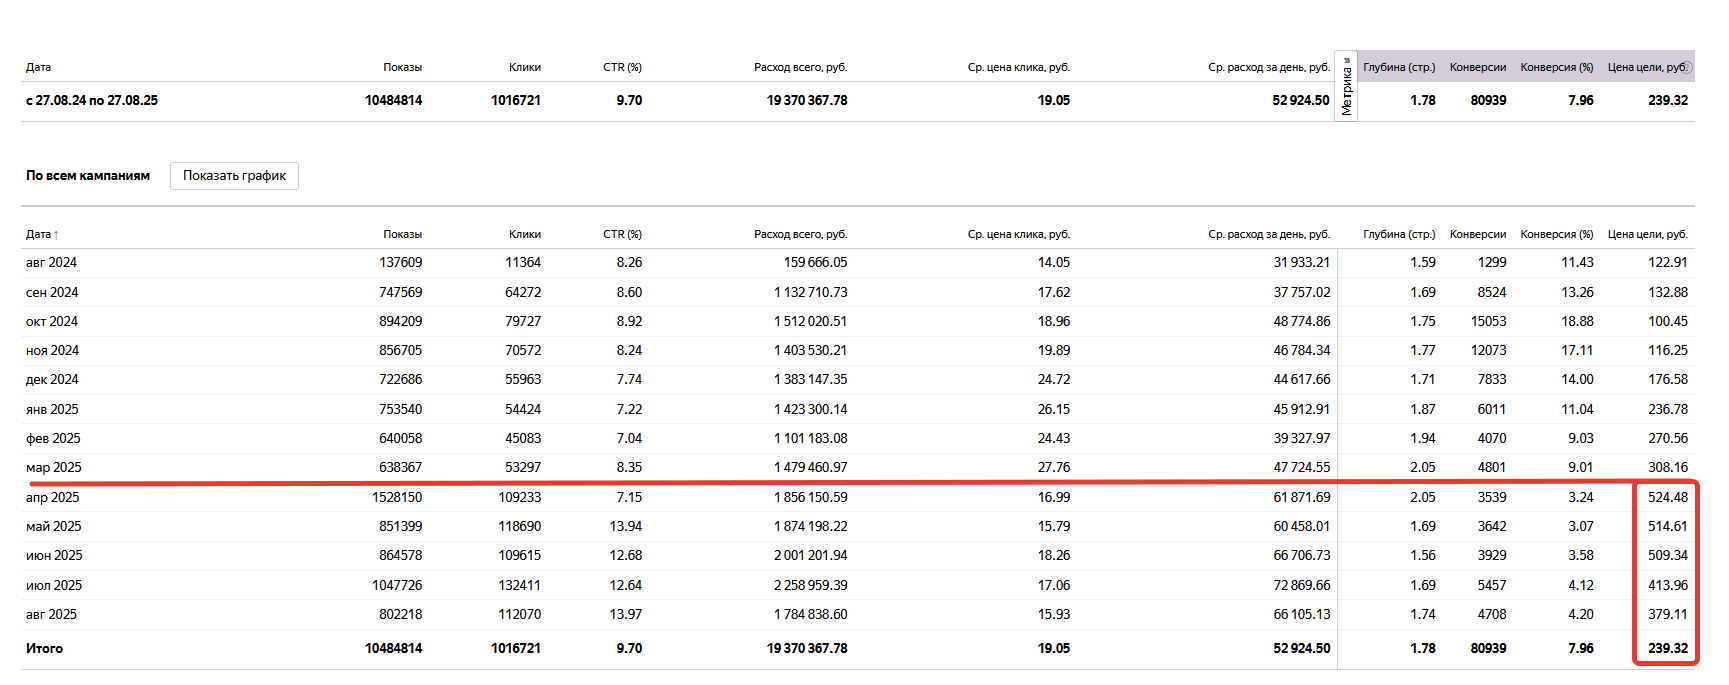Sort monthly table by "Глубина (стр.)" header

1398,234
